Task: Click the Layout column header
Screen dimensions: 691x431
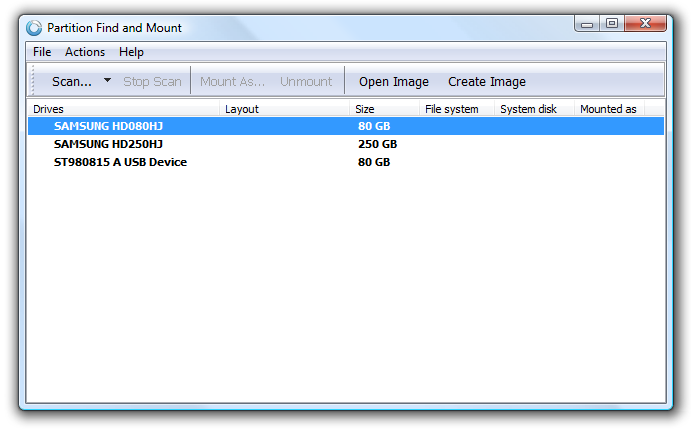Action: (285, 109)
